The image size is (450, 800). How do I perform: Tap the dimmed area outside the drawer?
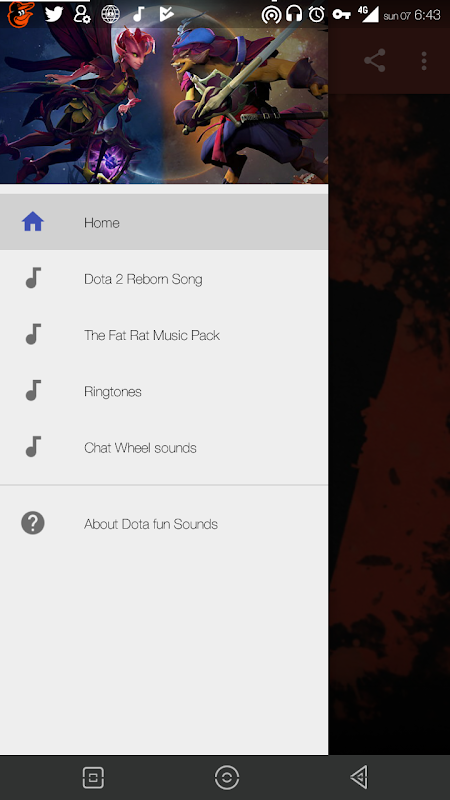coord(389,423)
